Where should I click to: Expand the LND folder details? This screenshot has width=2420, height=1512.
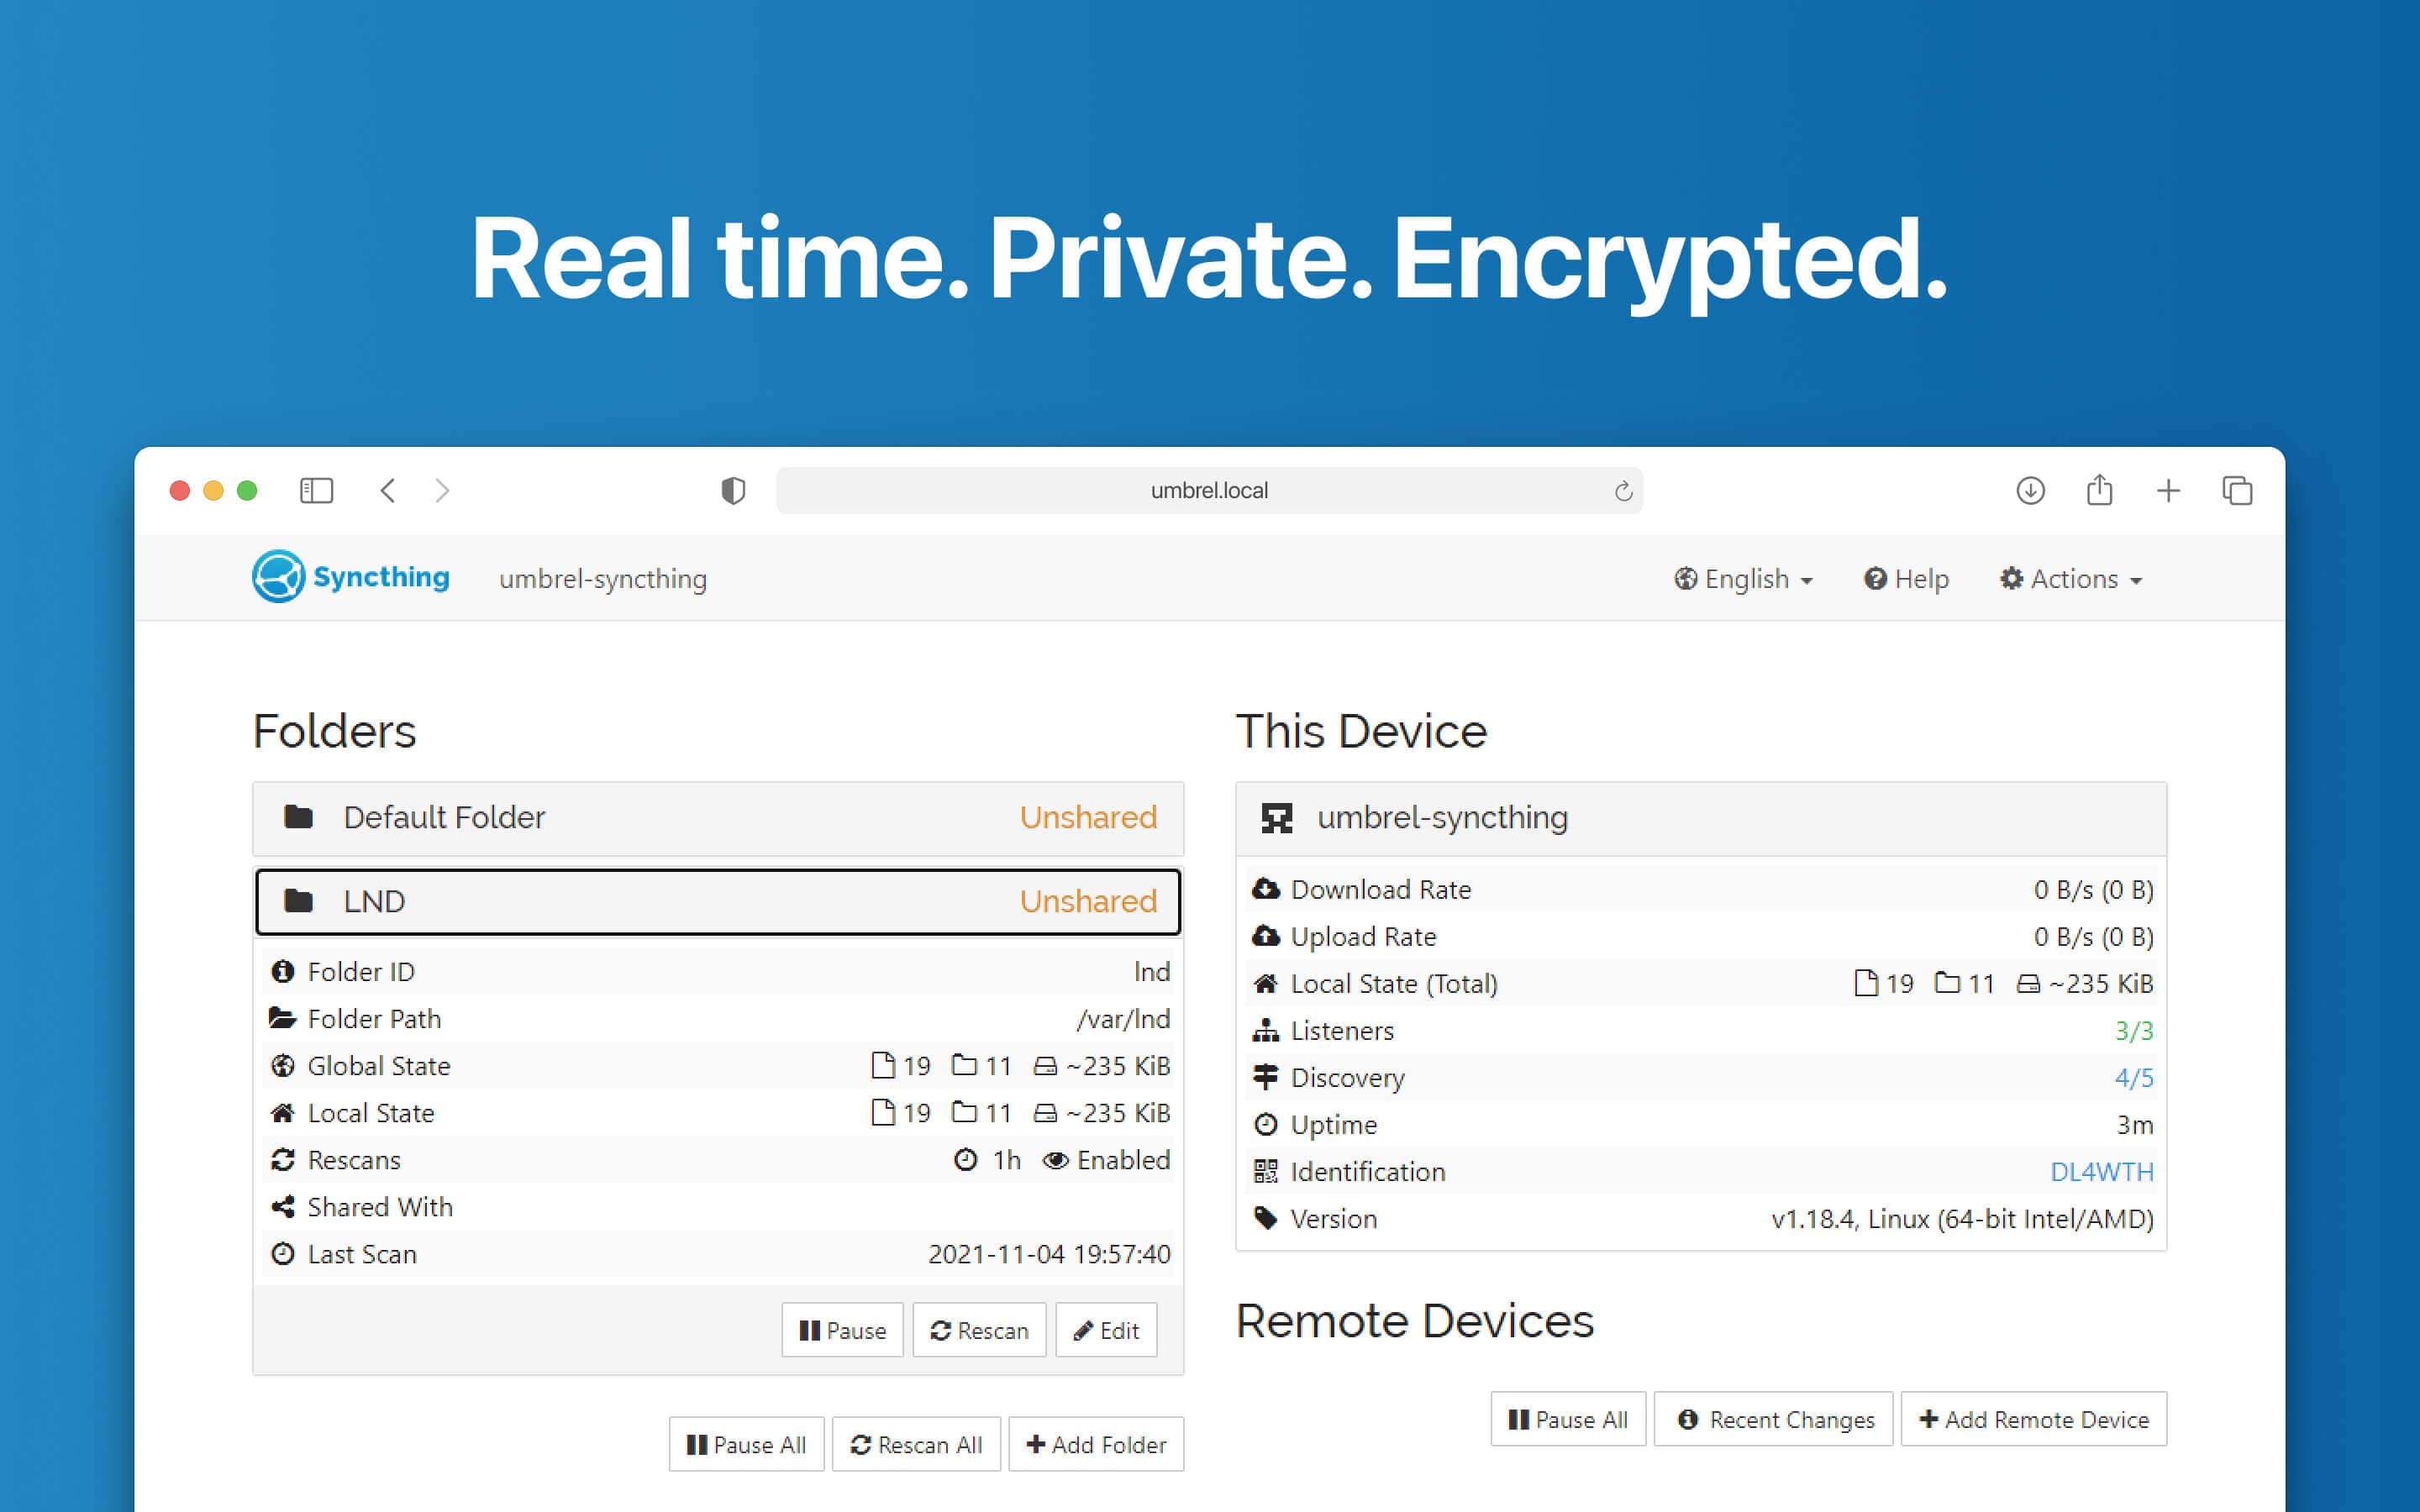tap(719, 900)
